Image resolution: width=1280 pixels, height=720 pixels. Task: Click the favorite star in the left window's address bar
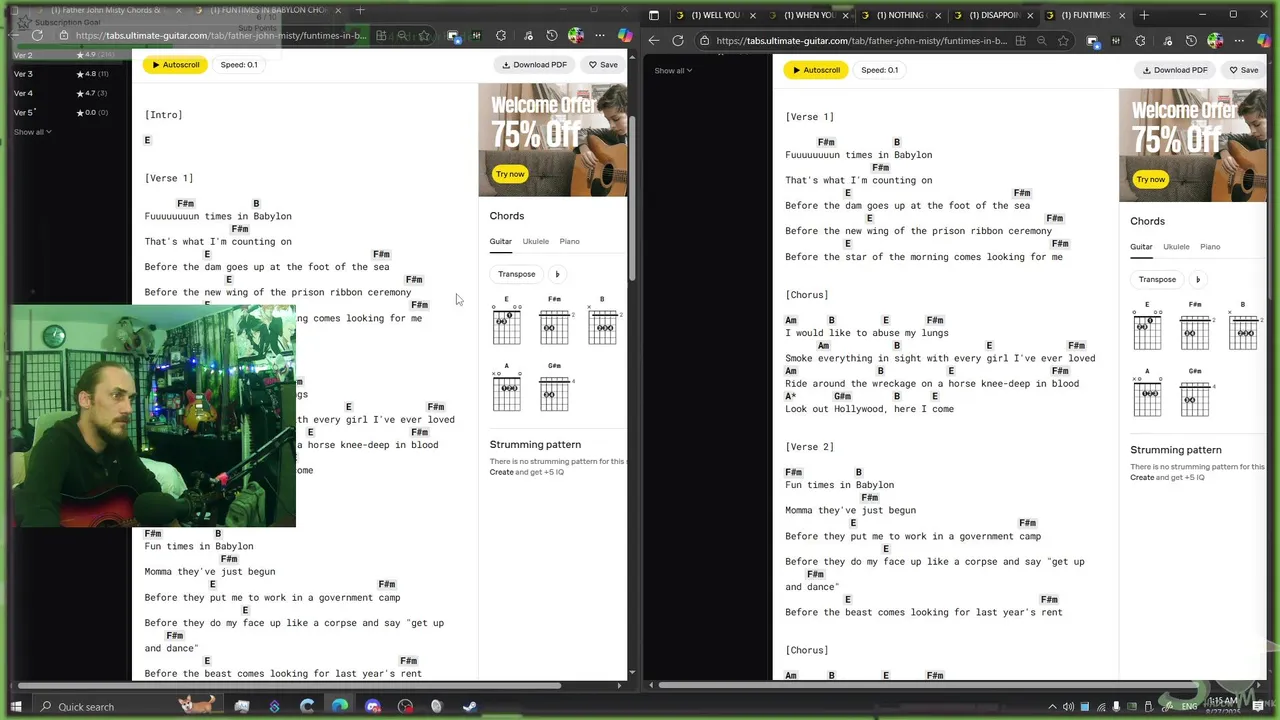point(424,35)
